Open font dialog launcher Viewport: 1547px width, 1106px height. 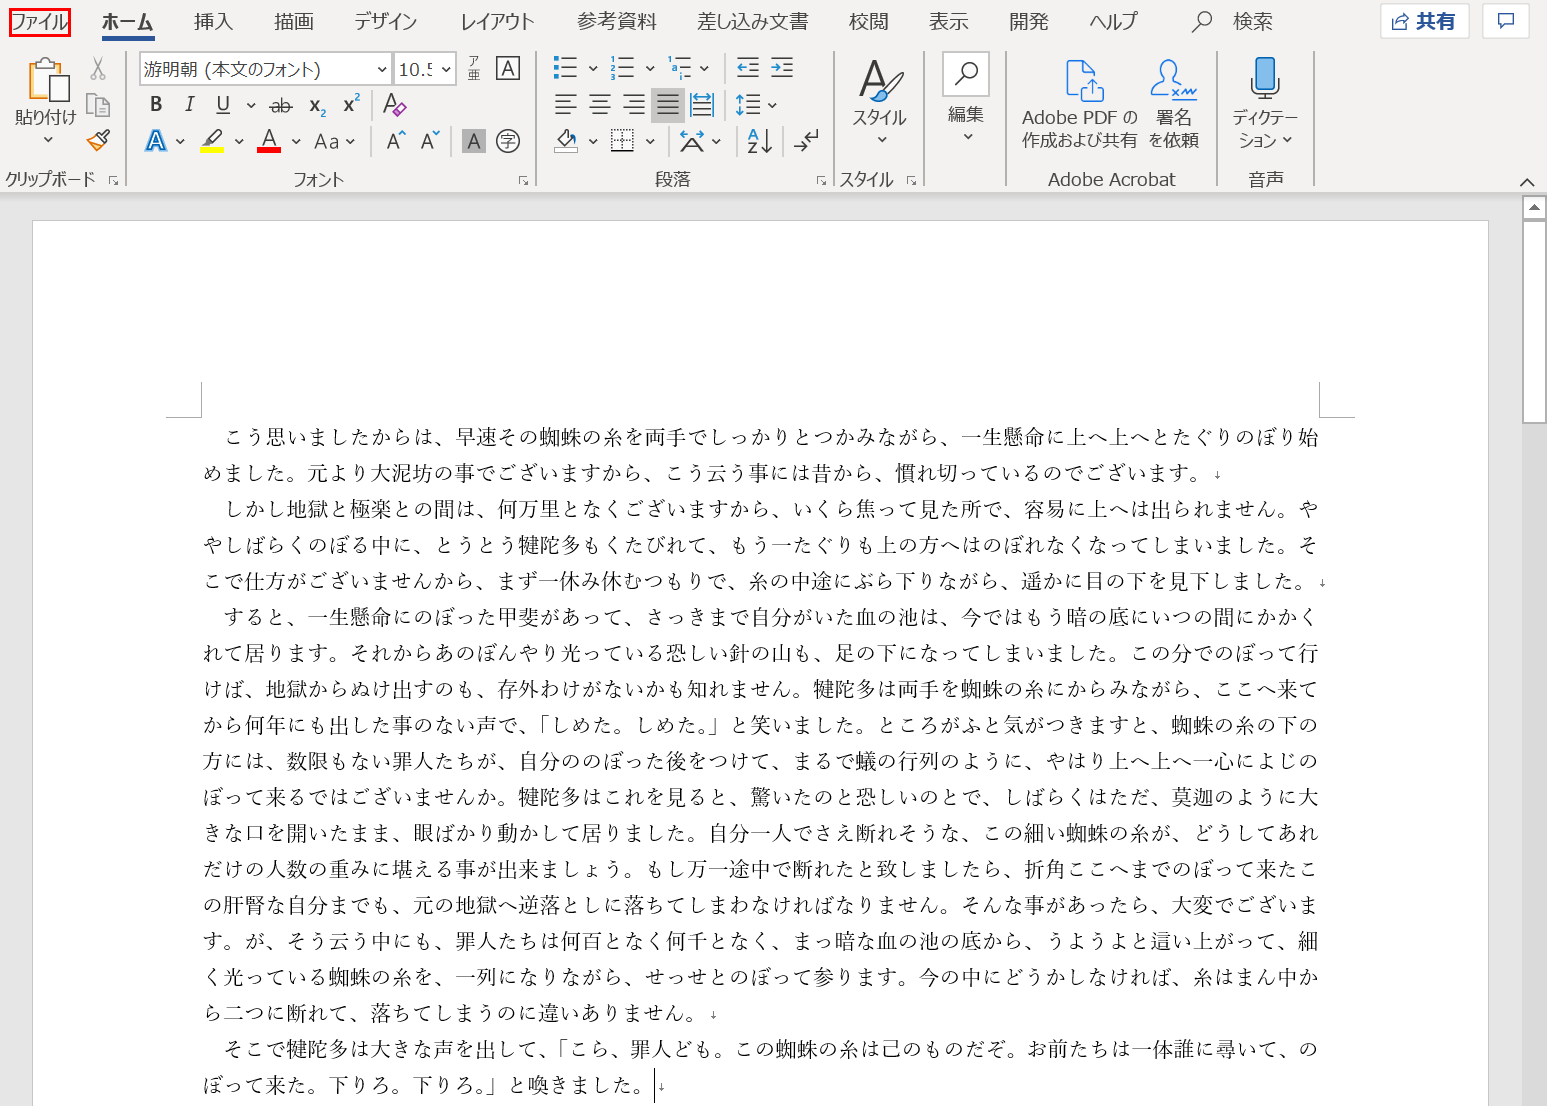[523, 181]
